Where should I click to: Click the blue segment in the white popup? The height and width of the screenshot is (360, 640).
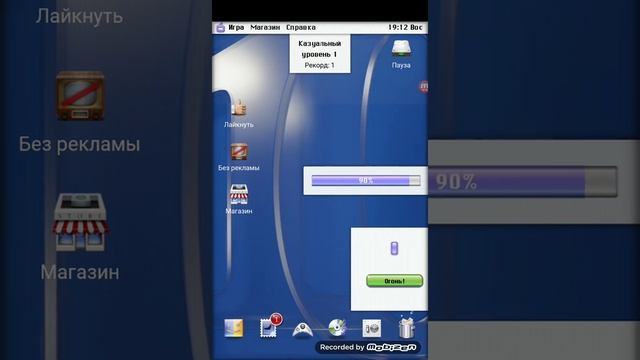click(394, 248)
